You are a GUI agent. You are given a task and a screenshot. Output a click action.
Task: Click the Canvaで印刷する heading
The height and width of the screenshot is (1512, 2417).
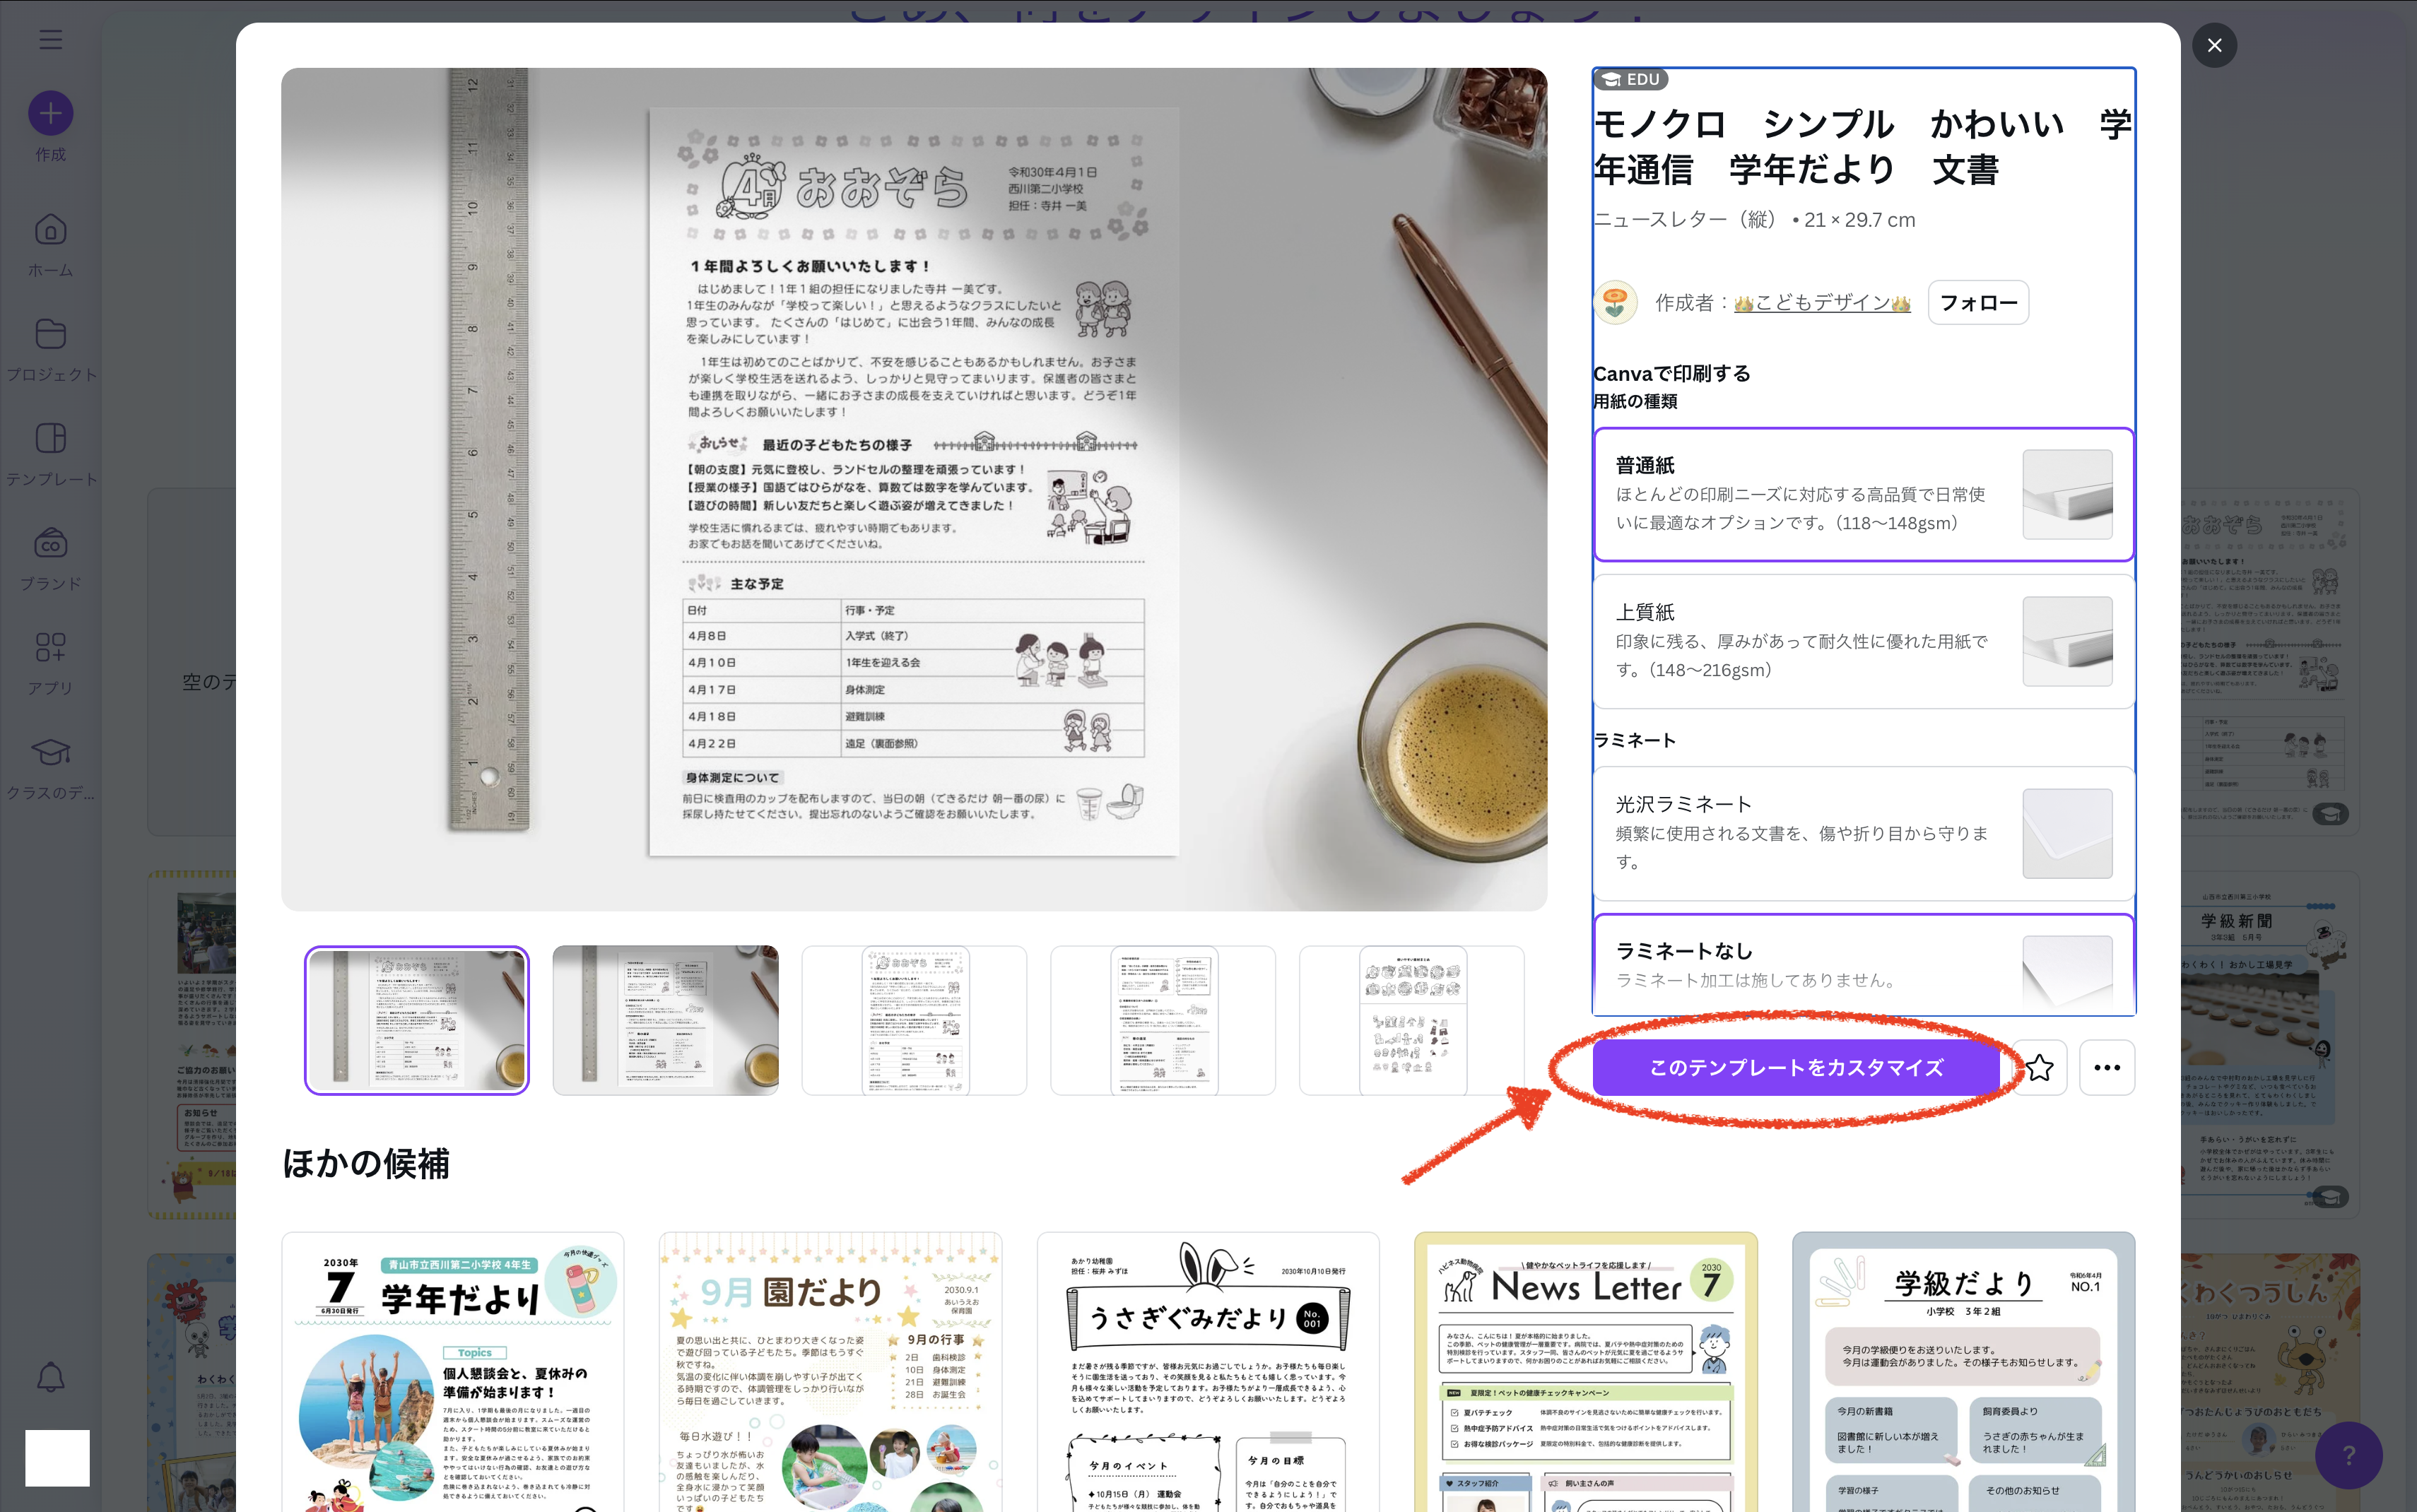point(1672,373)
